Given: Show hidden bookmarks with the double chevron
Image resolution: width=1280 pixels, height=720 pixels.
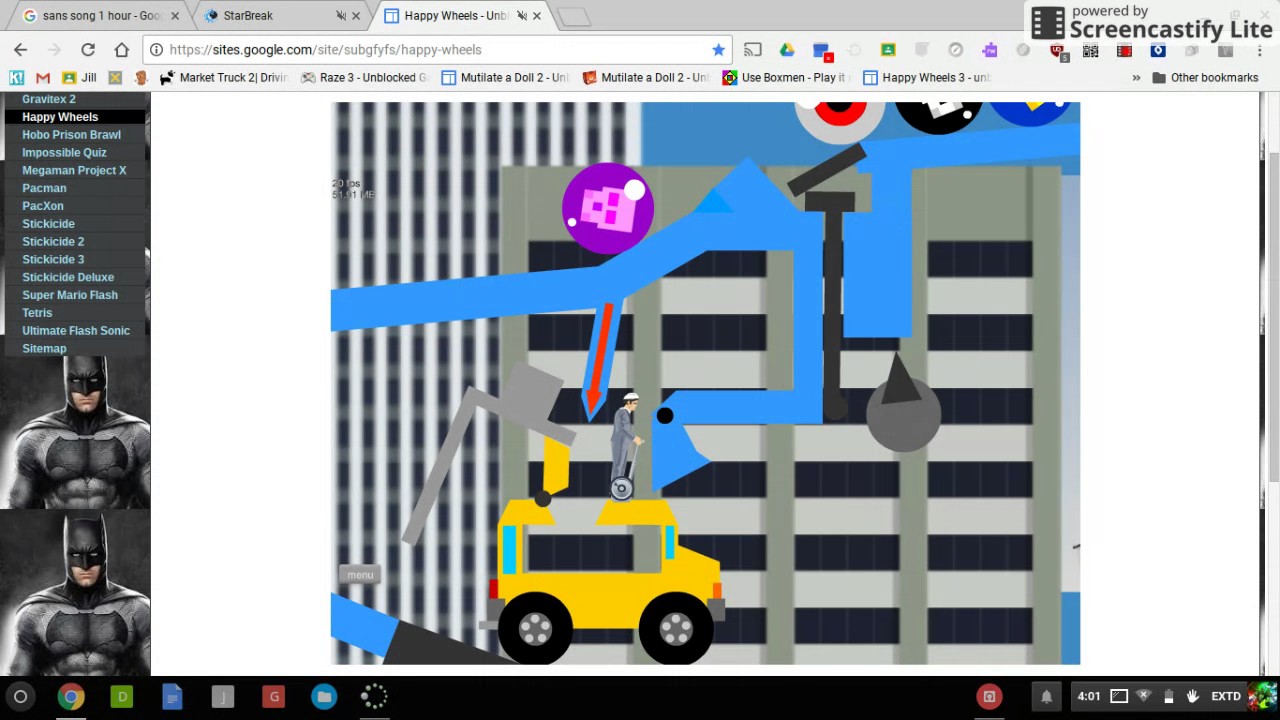Looking at the screenshot, I should (x=1136, y=77).
